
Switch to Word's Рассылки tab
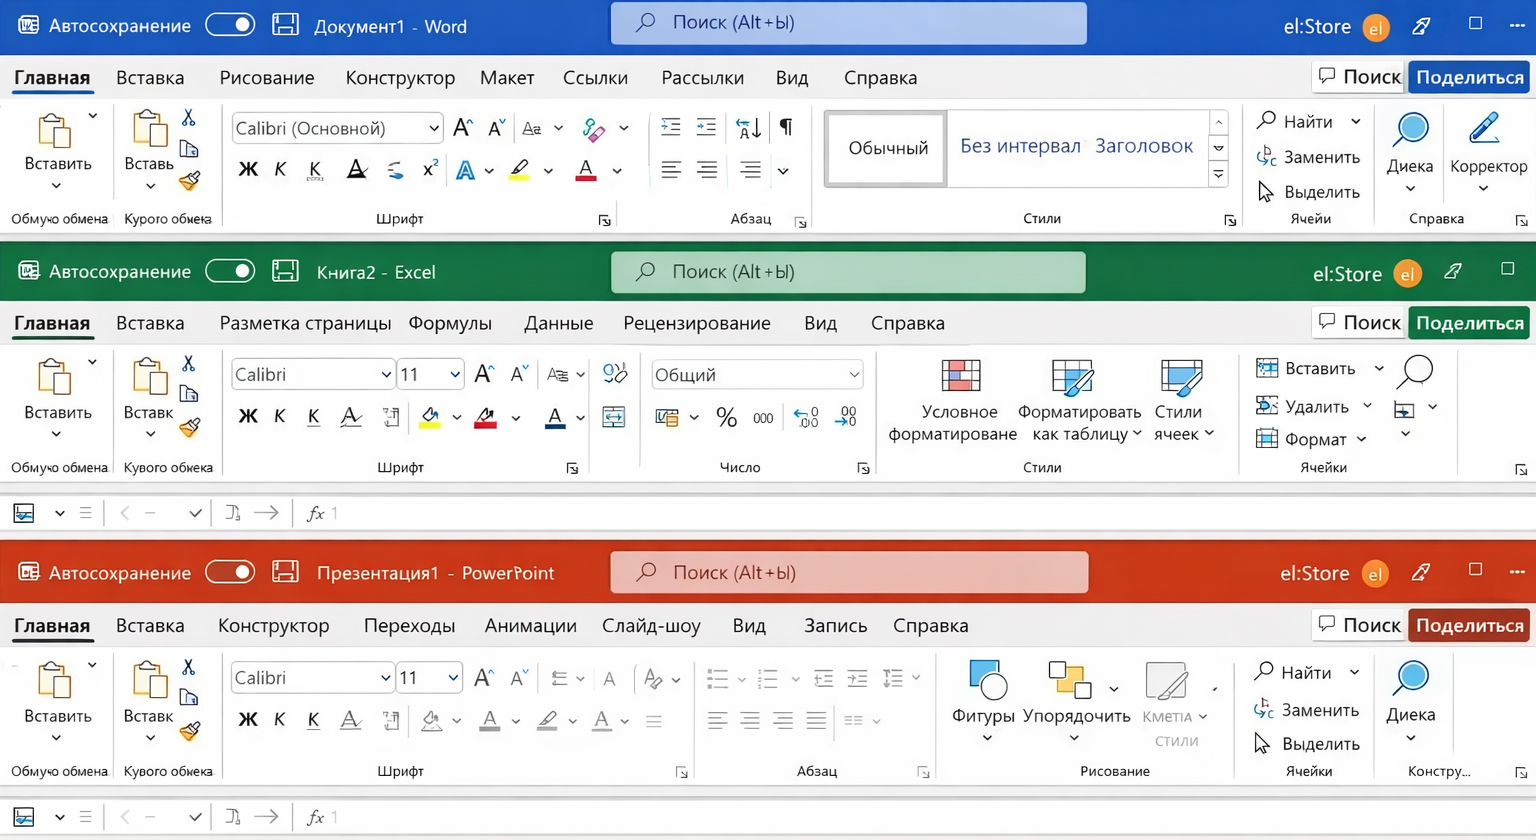(x=702, y=78)
